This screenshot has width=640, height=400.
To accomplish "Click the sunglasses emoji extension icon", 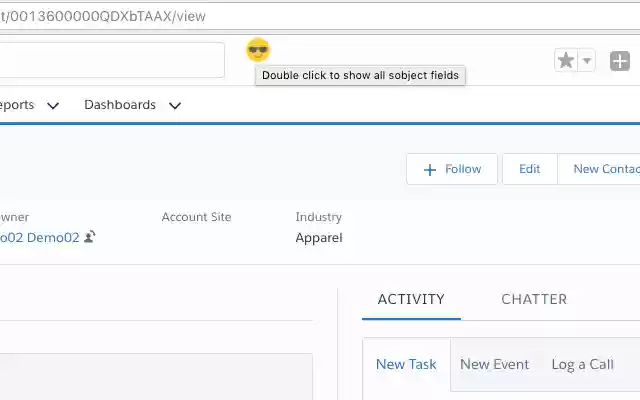I will point(258,50).
